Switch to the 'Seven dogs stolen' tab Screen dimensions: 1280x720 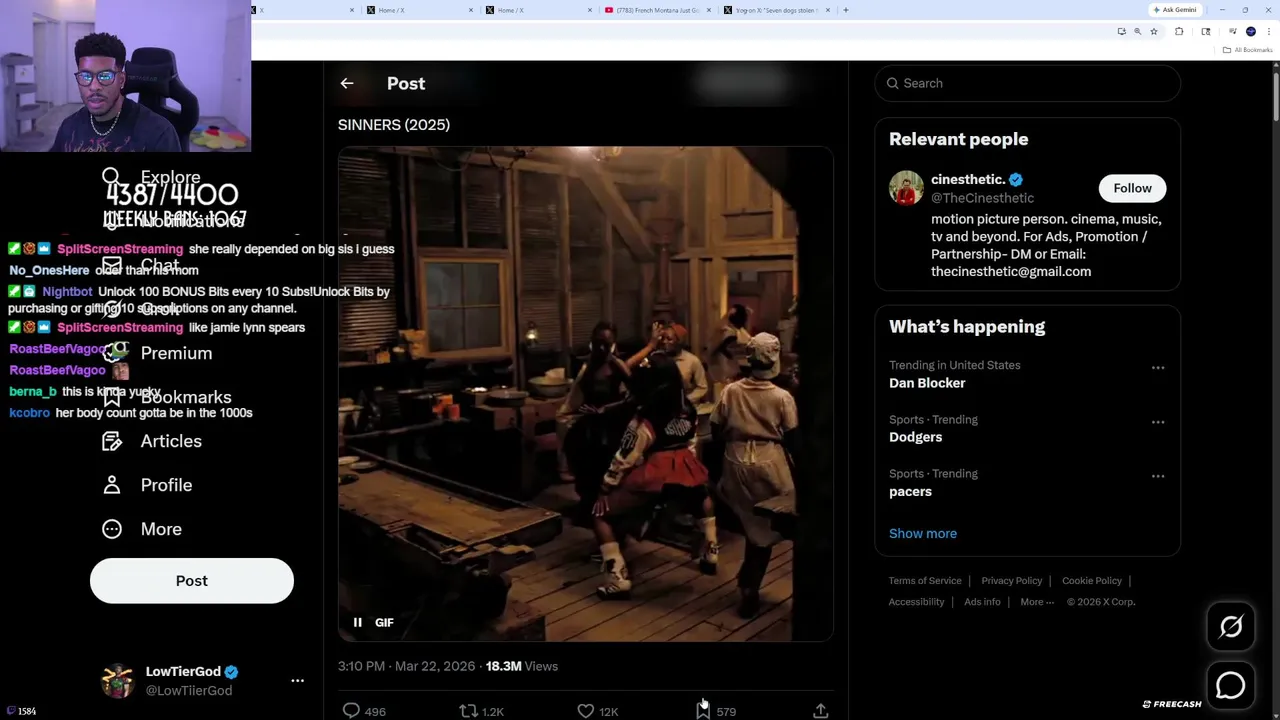[x=778, y=10]
